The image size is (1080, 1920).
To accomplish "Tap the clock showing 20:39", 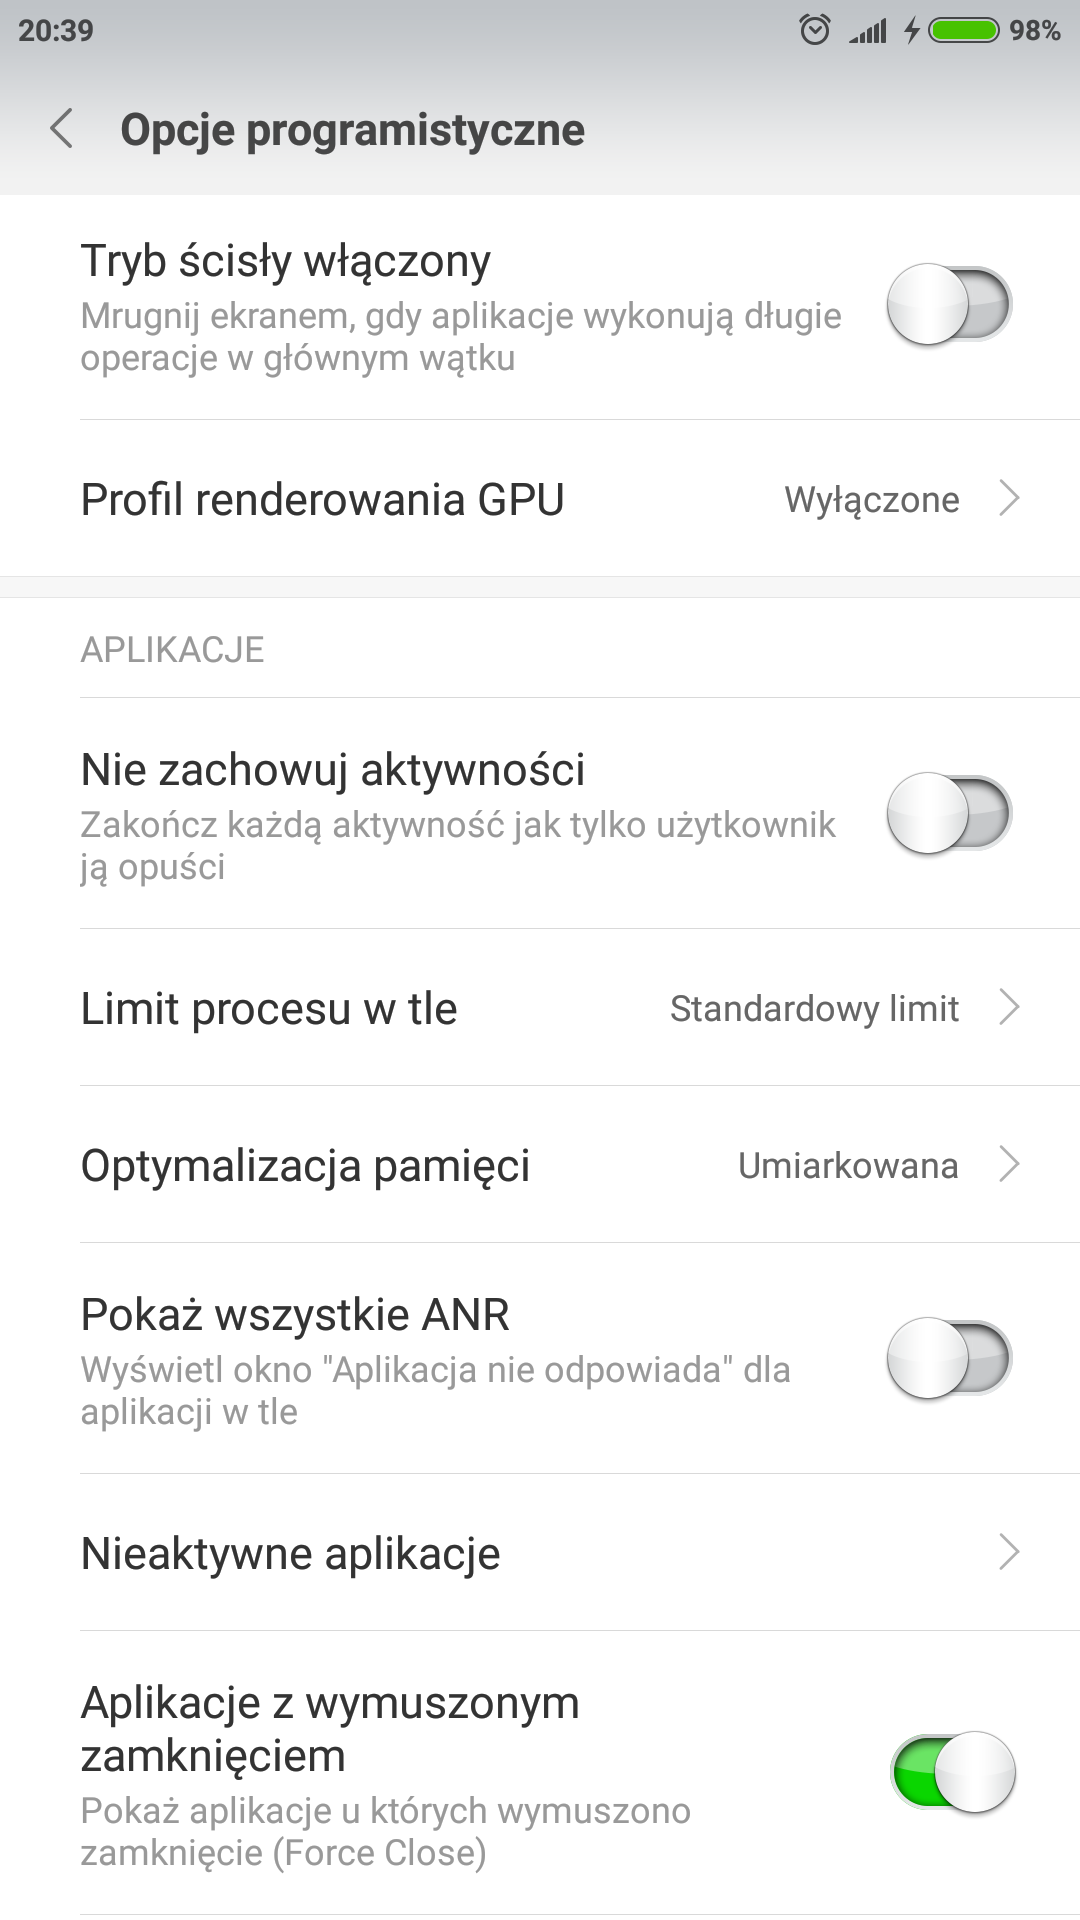I will point(56,31).
